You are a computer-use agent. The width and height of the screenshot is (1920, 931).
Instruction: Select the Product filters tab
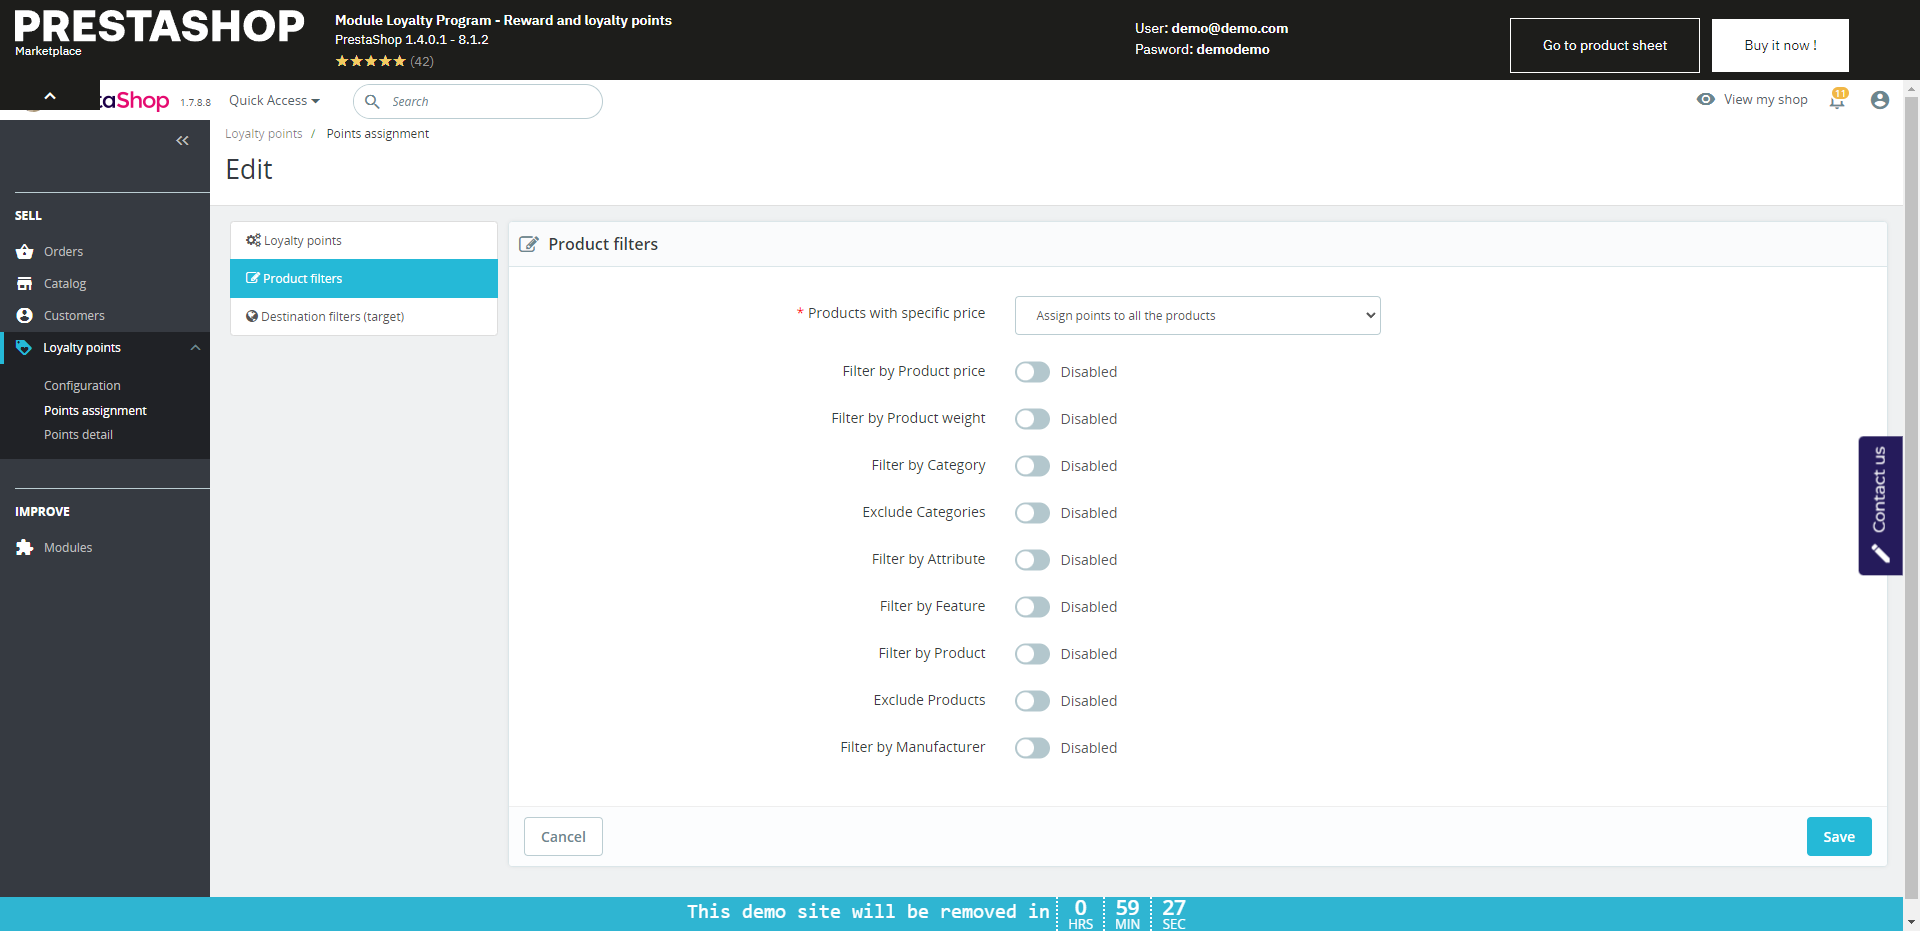(364, 279)
